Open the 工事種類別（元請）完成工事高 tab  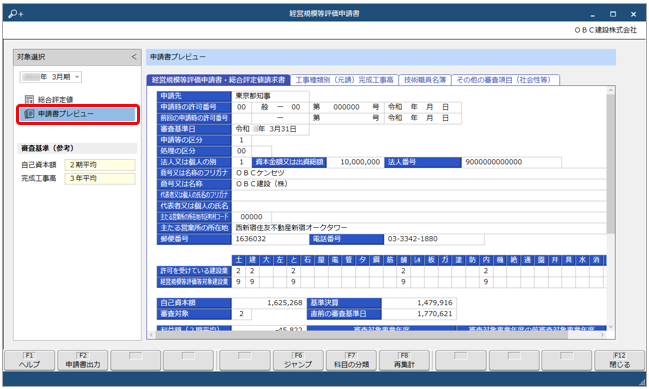[x=344, y=80]
